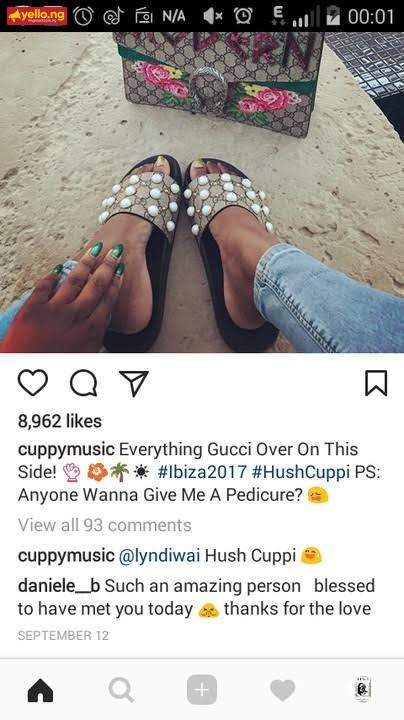Tap the yello.ng notification in status bar
This screenshot has height=720, width=404.
click(x=37, y=16)
